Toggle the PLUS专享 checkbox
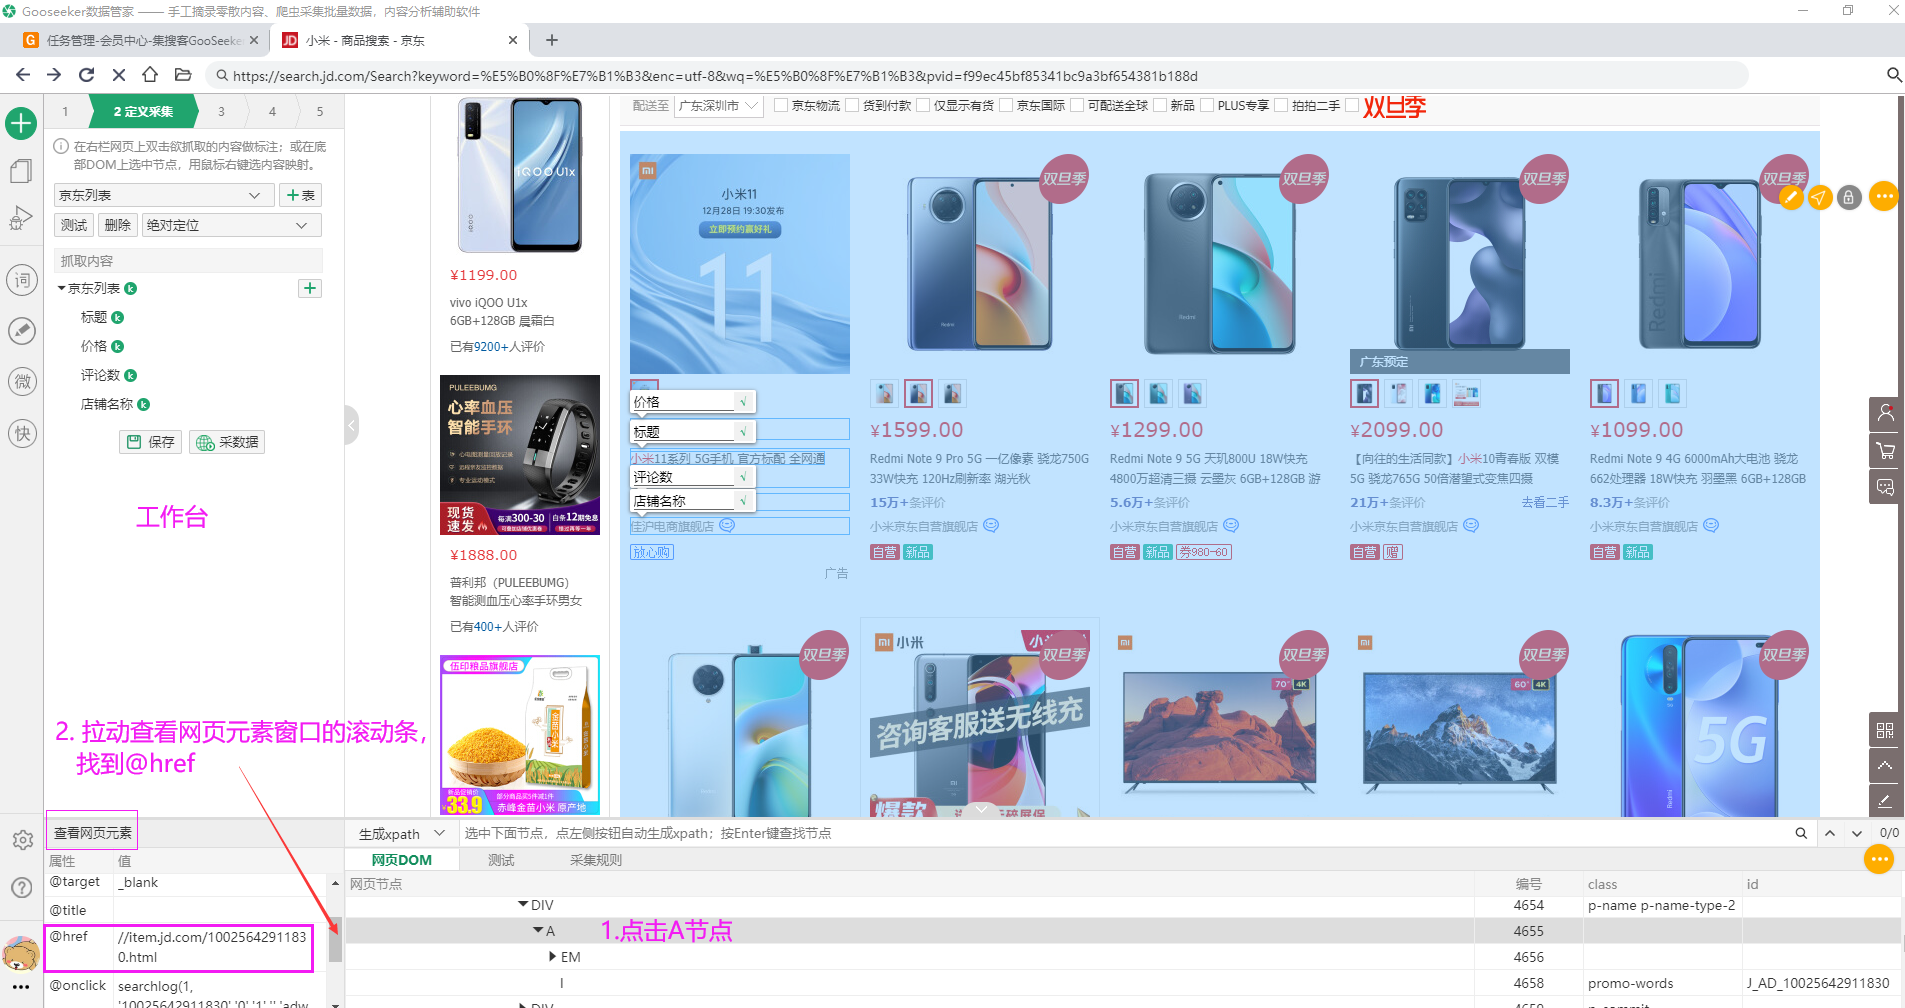 [1207, 105]
